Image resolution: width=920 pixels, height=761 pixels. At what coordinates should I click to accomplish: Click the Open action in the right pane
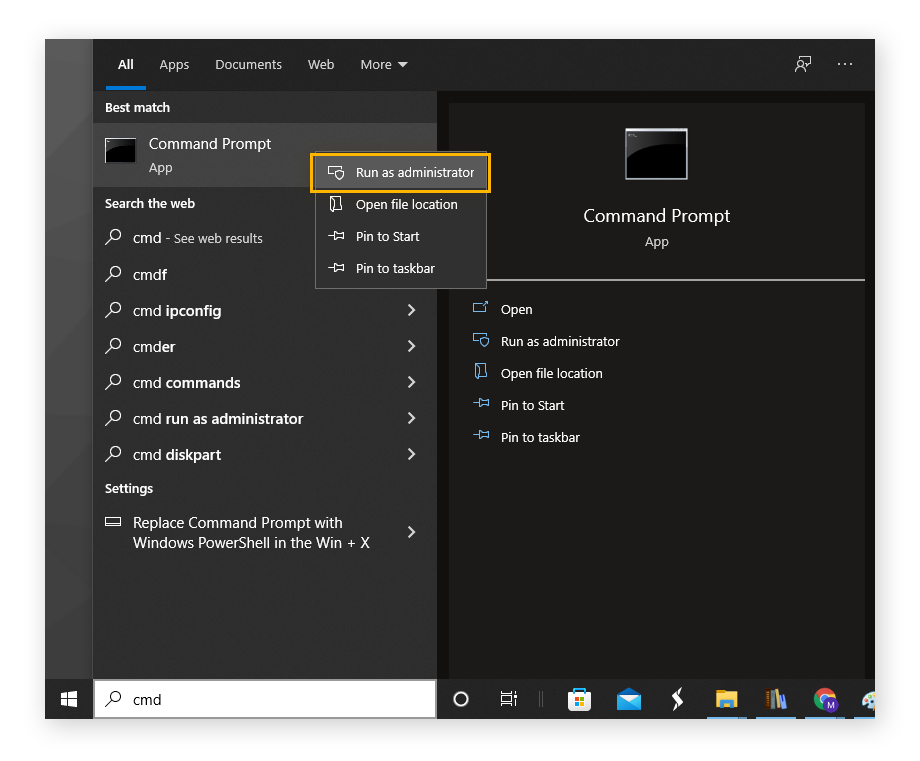point(517,309)
